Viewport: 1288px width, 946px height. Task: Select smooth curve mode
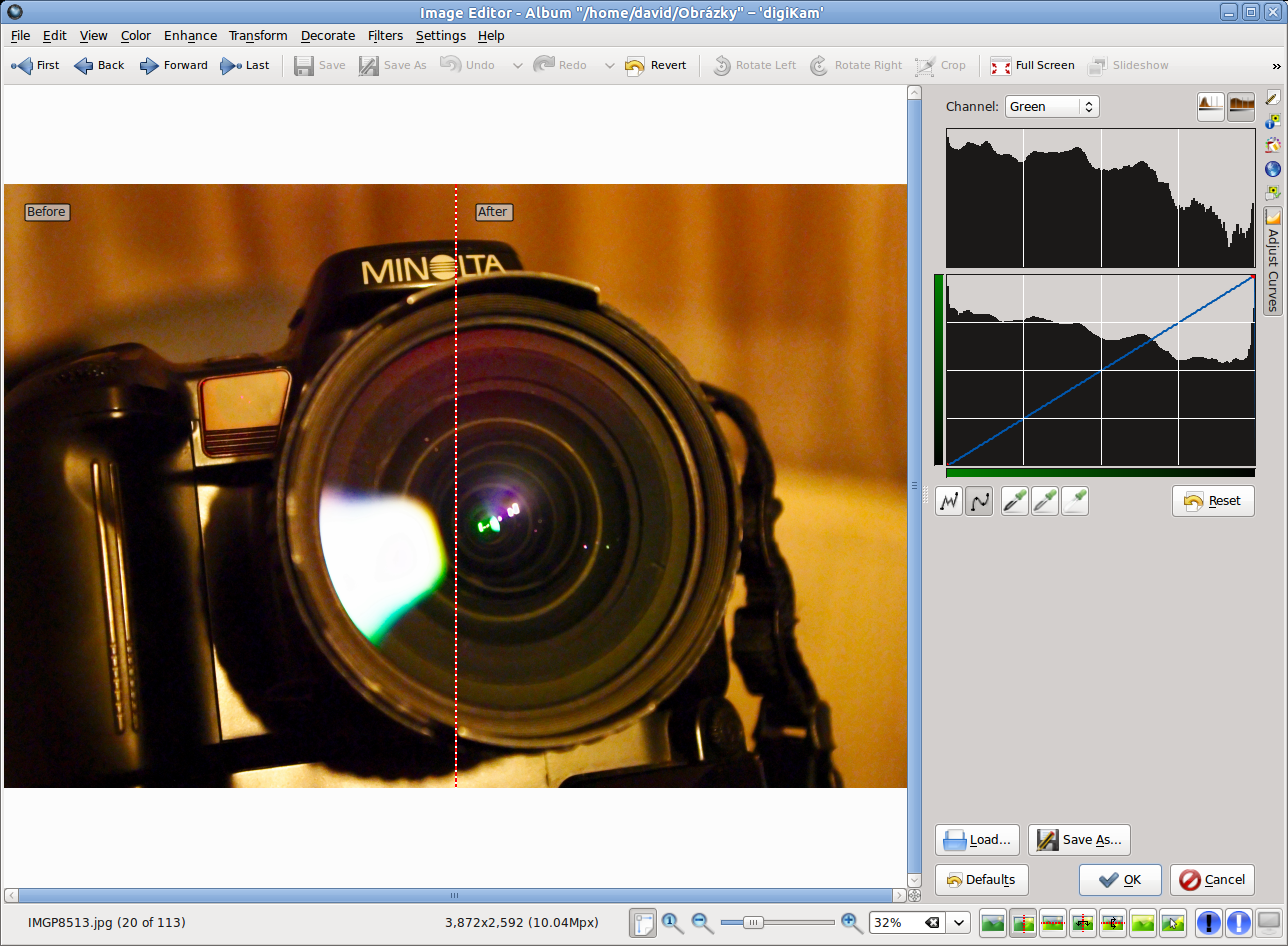pos(979,501)
